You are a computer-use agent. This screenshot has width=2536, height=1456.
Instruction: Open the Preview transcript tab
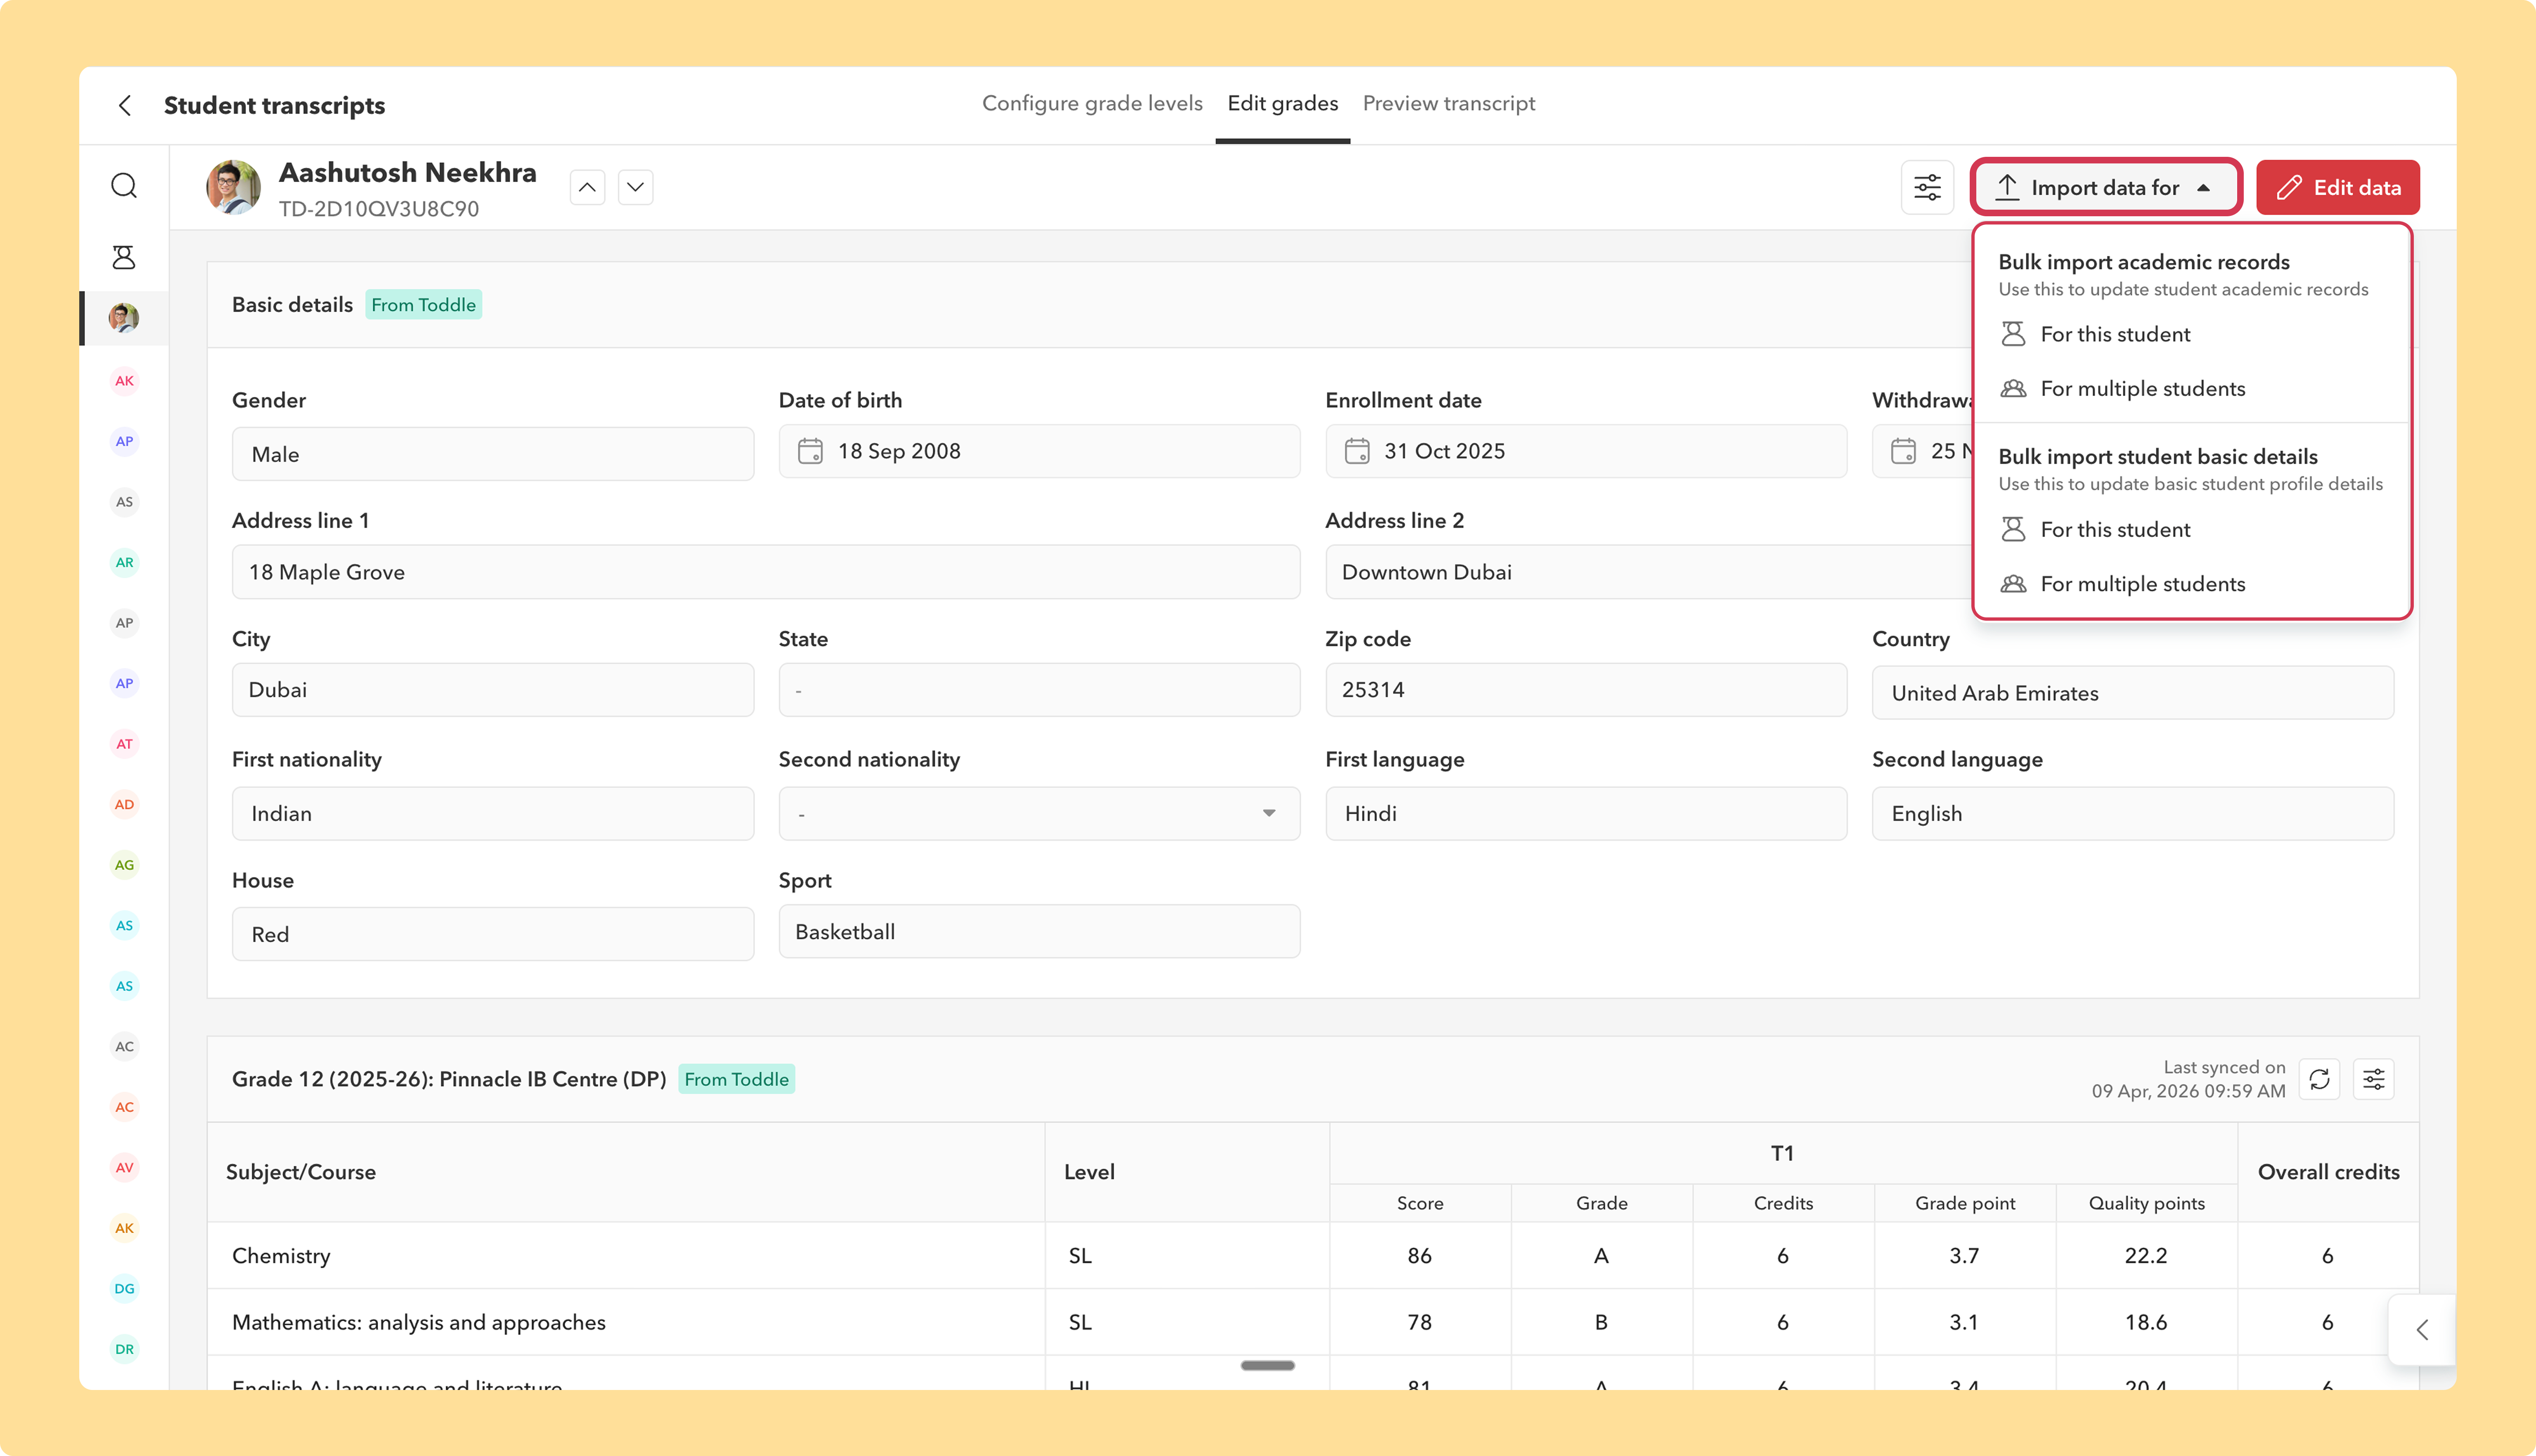click(x=1448, y=103)
